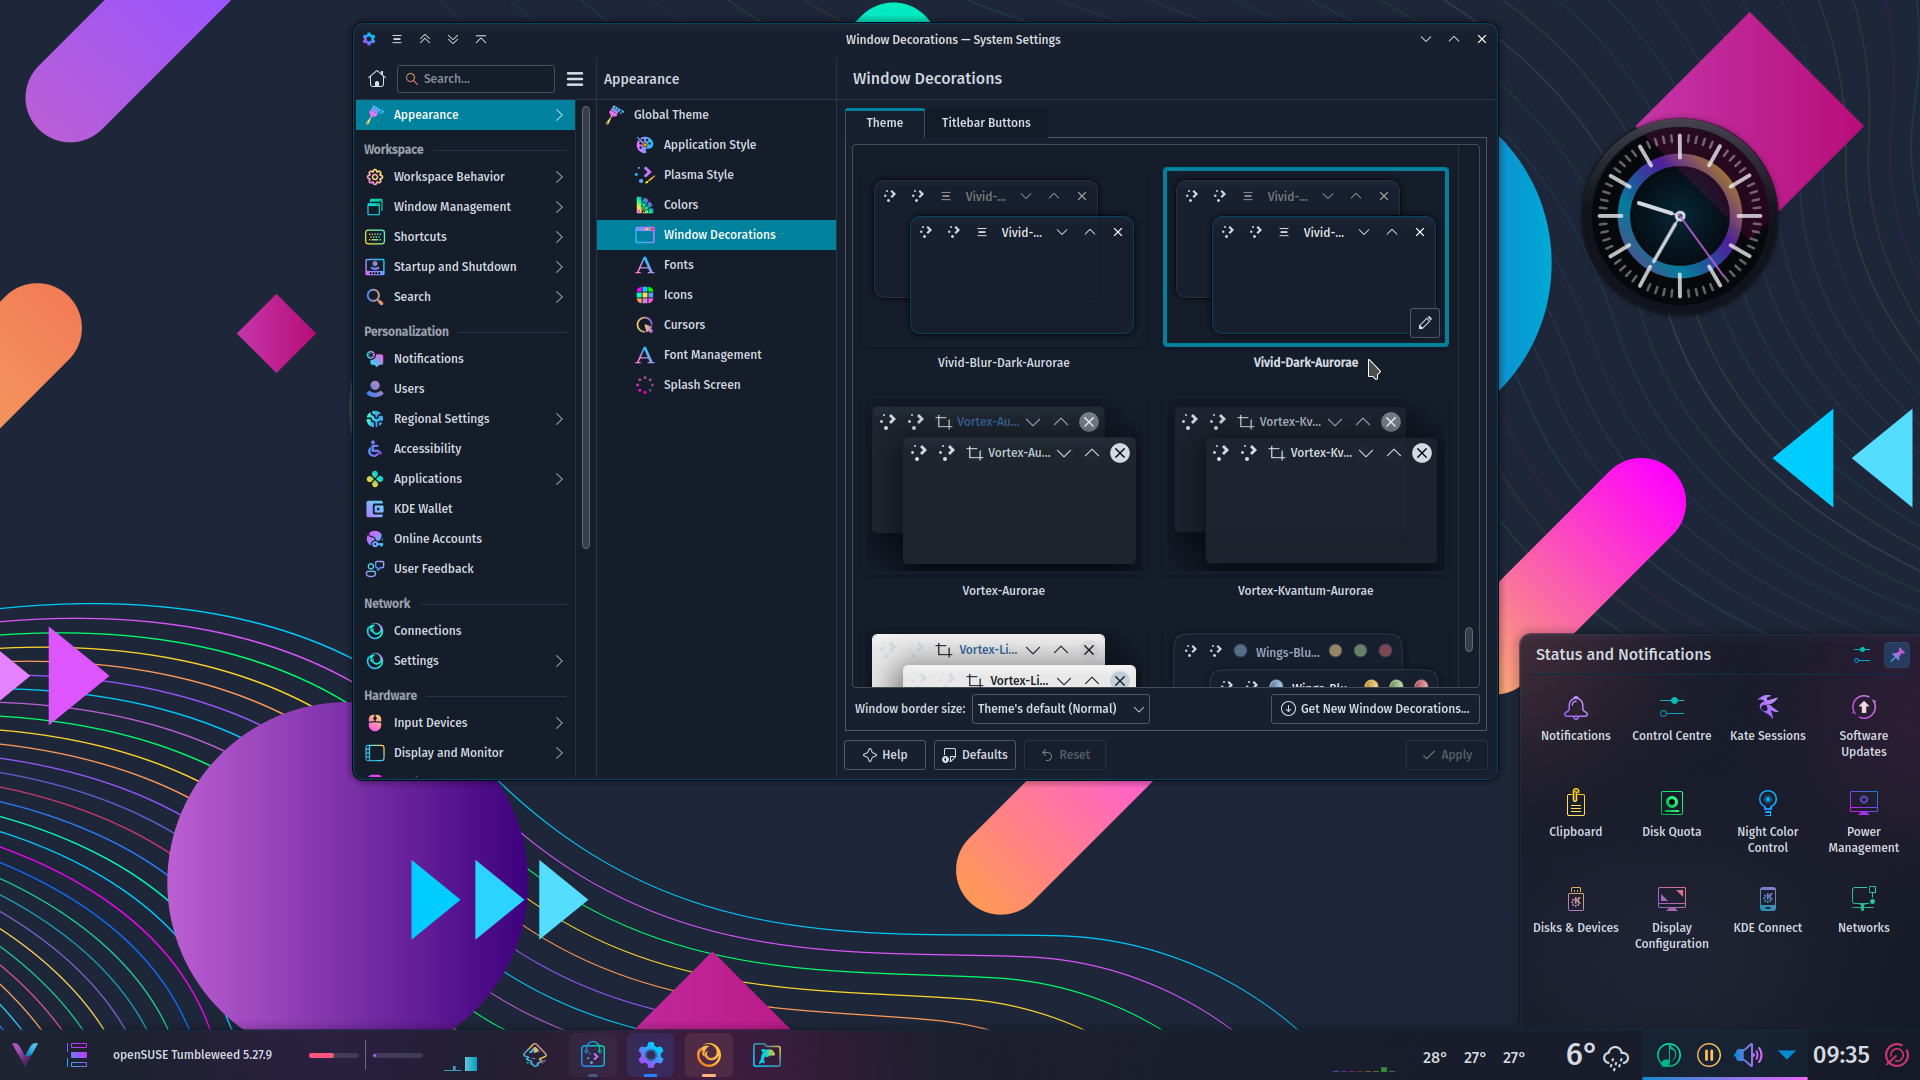The width and height of the screenshot is (1920, 1080).
Task: Click the Splash Screen icon
Action: pyautogui.click(x=645, y=385)
